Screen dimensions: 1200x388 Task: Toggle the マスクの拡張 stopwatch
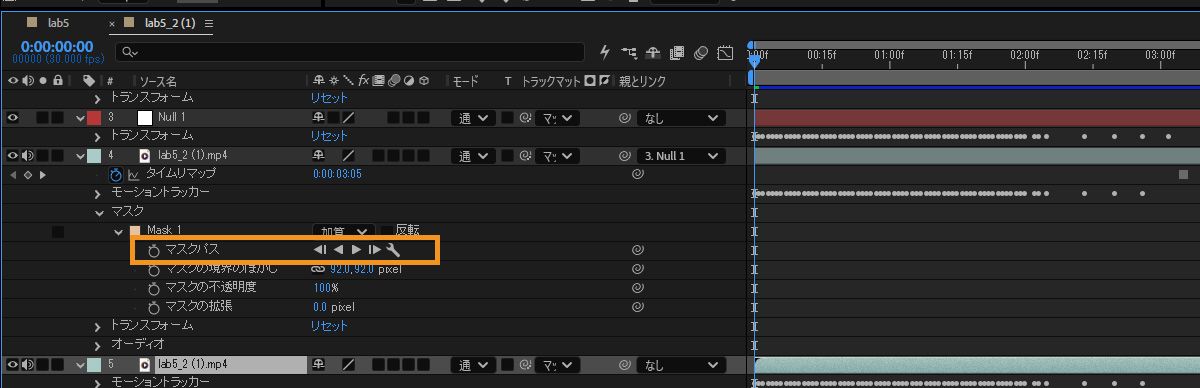154,307
